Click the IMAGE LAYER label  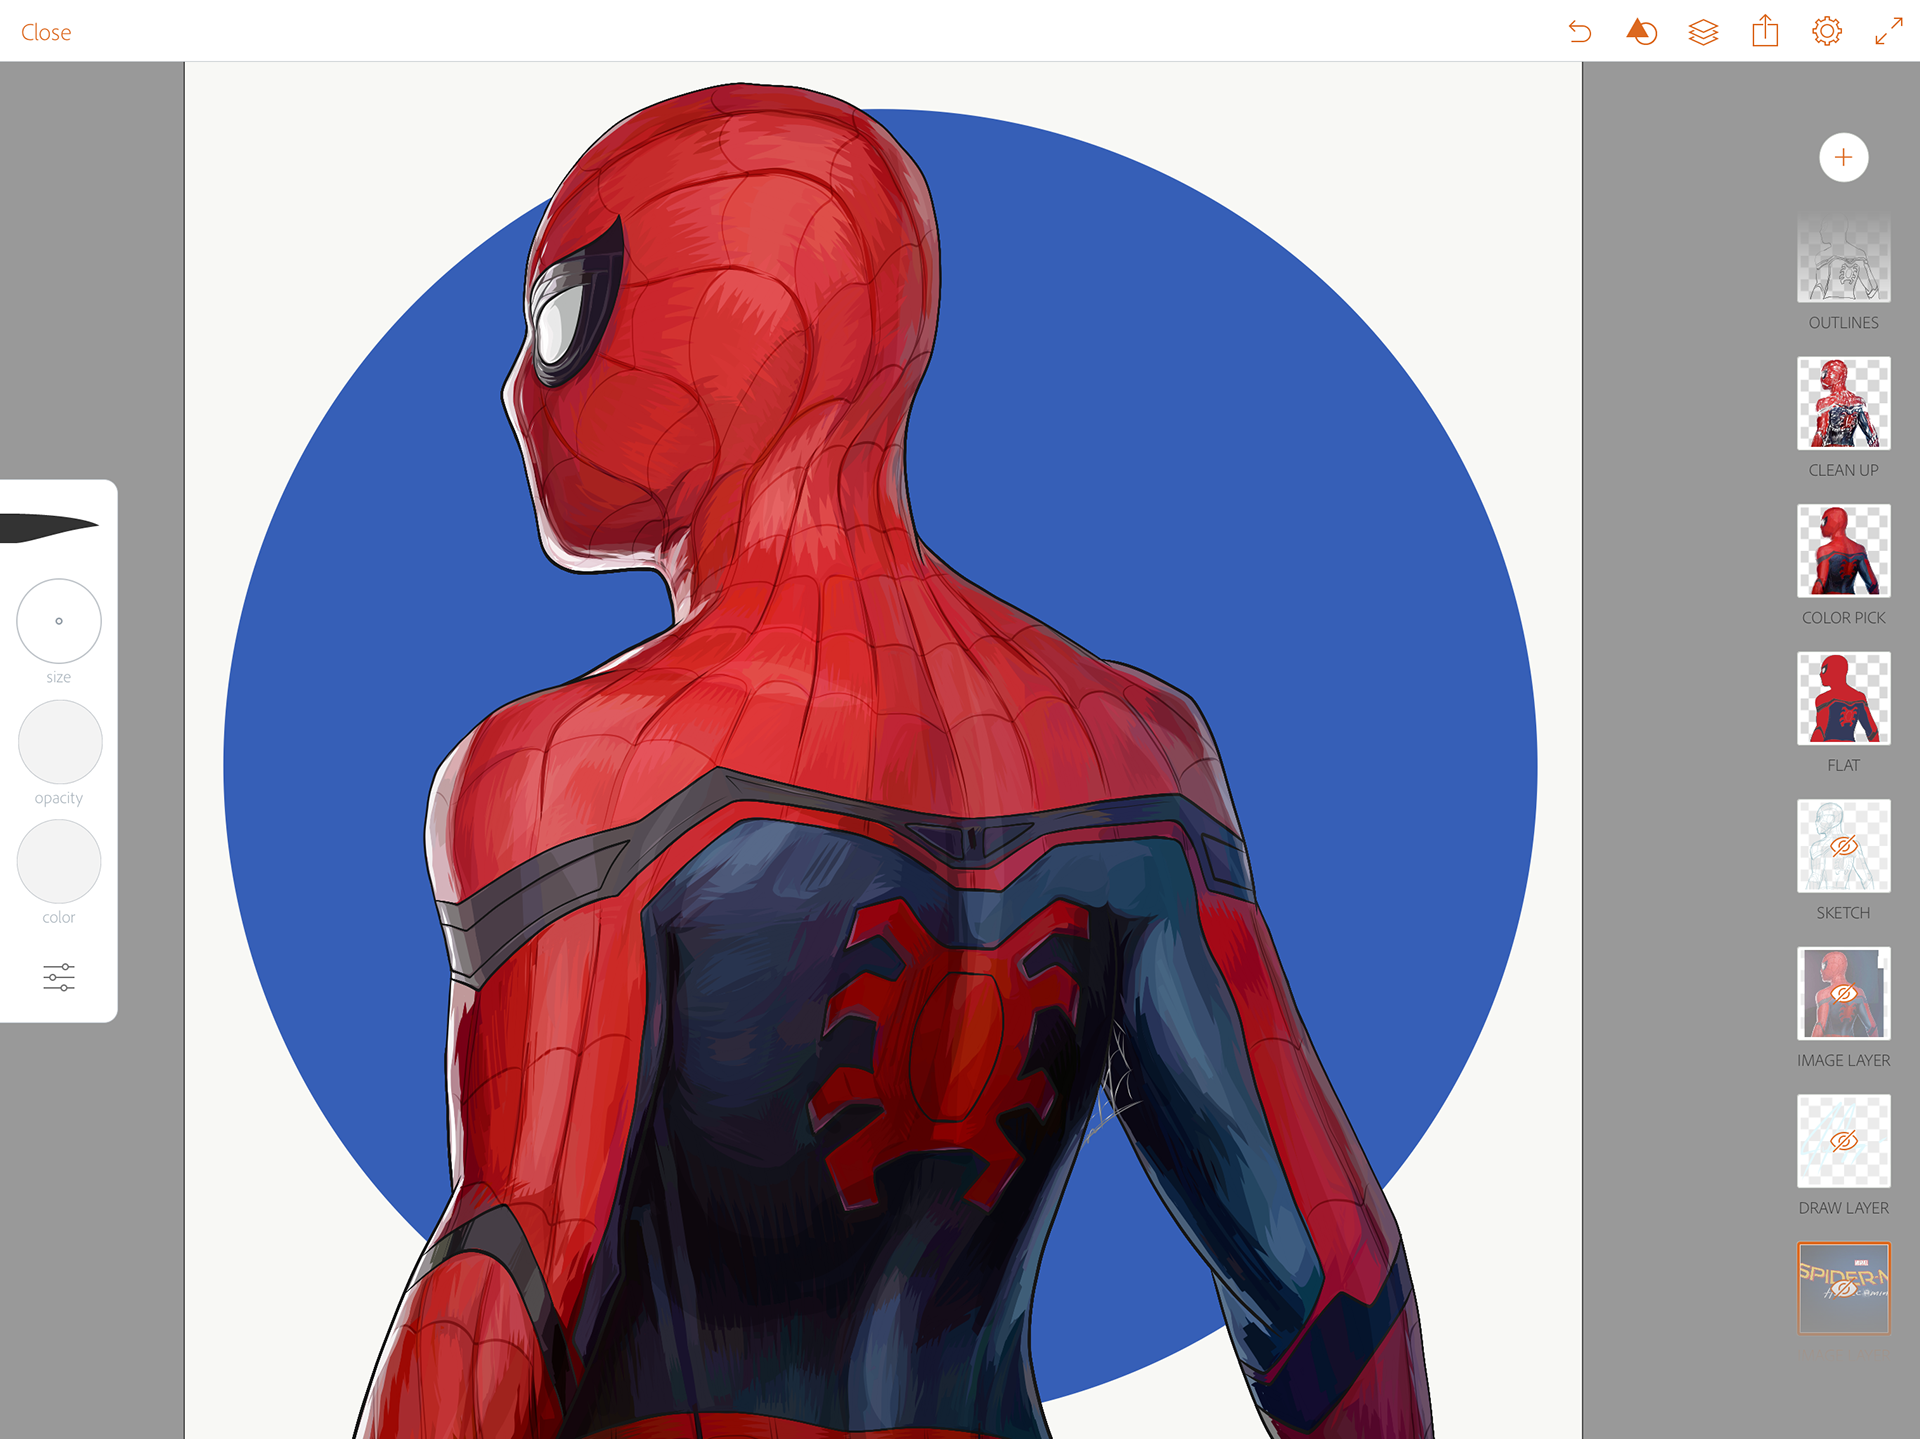(x=1843, y=1060)
